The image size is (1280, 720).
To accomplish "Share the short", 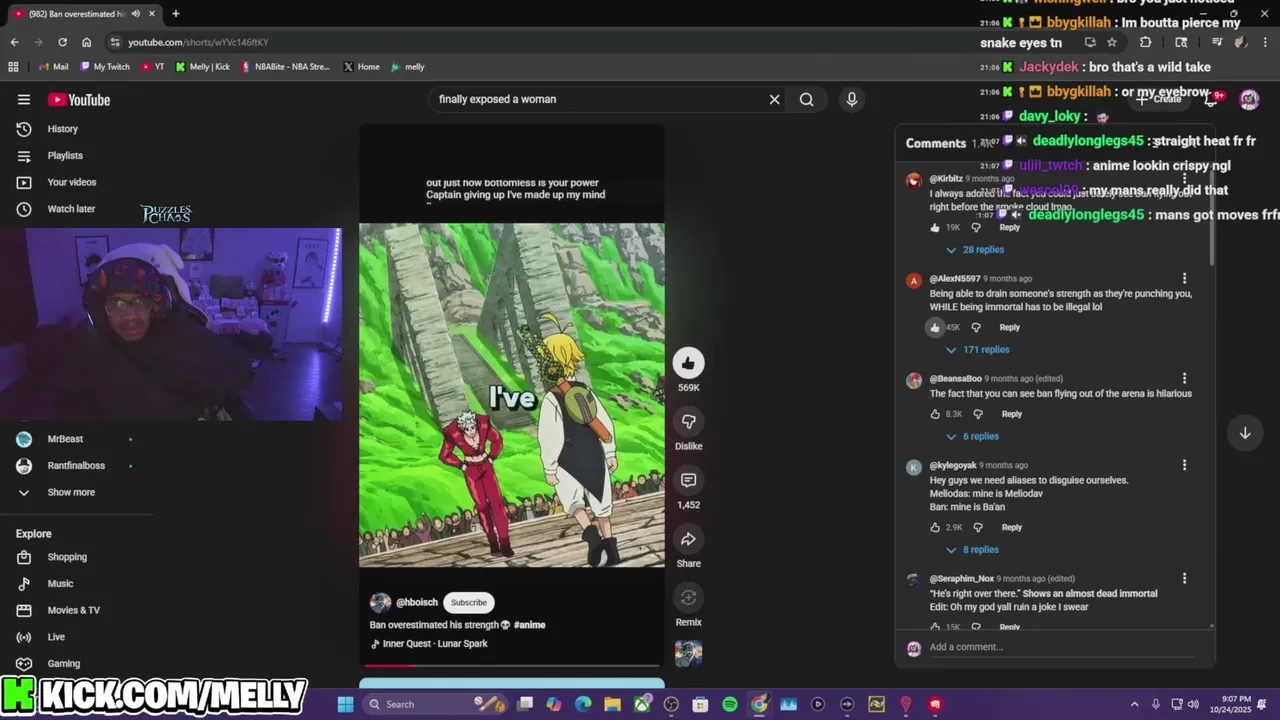I will point(688,540).
